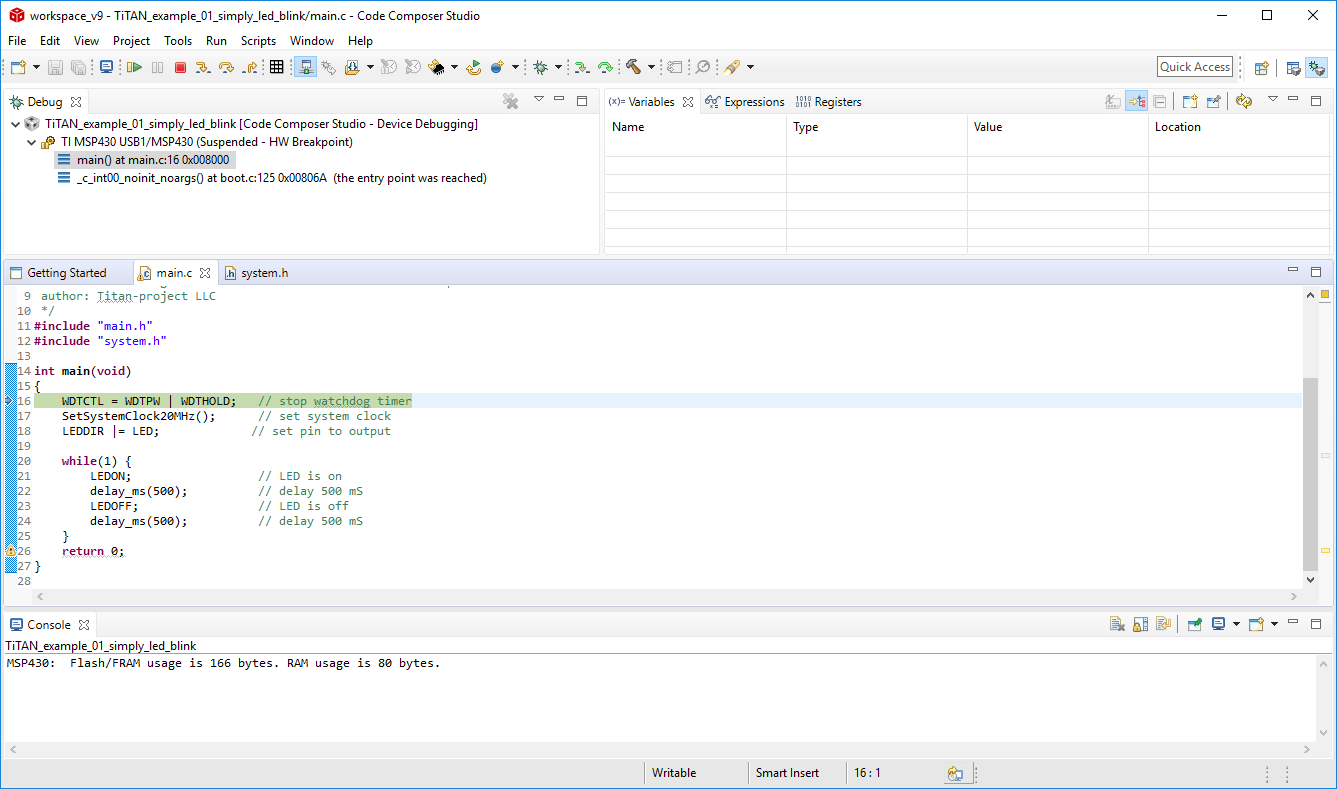Click the Value column header
This screenshot has height=789, width=1337.
click(x=1058, y=127)
